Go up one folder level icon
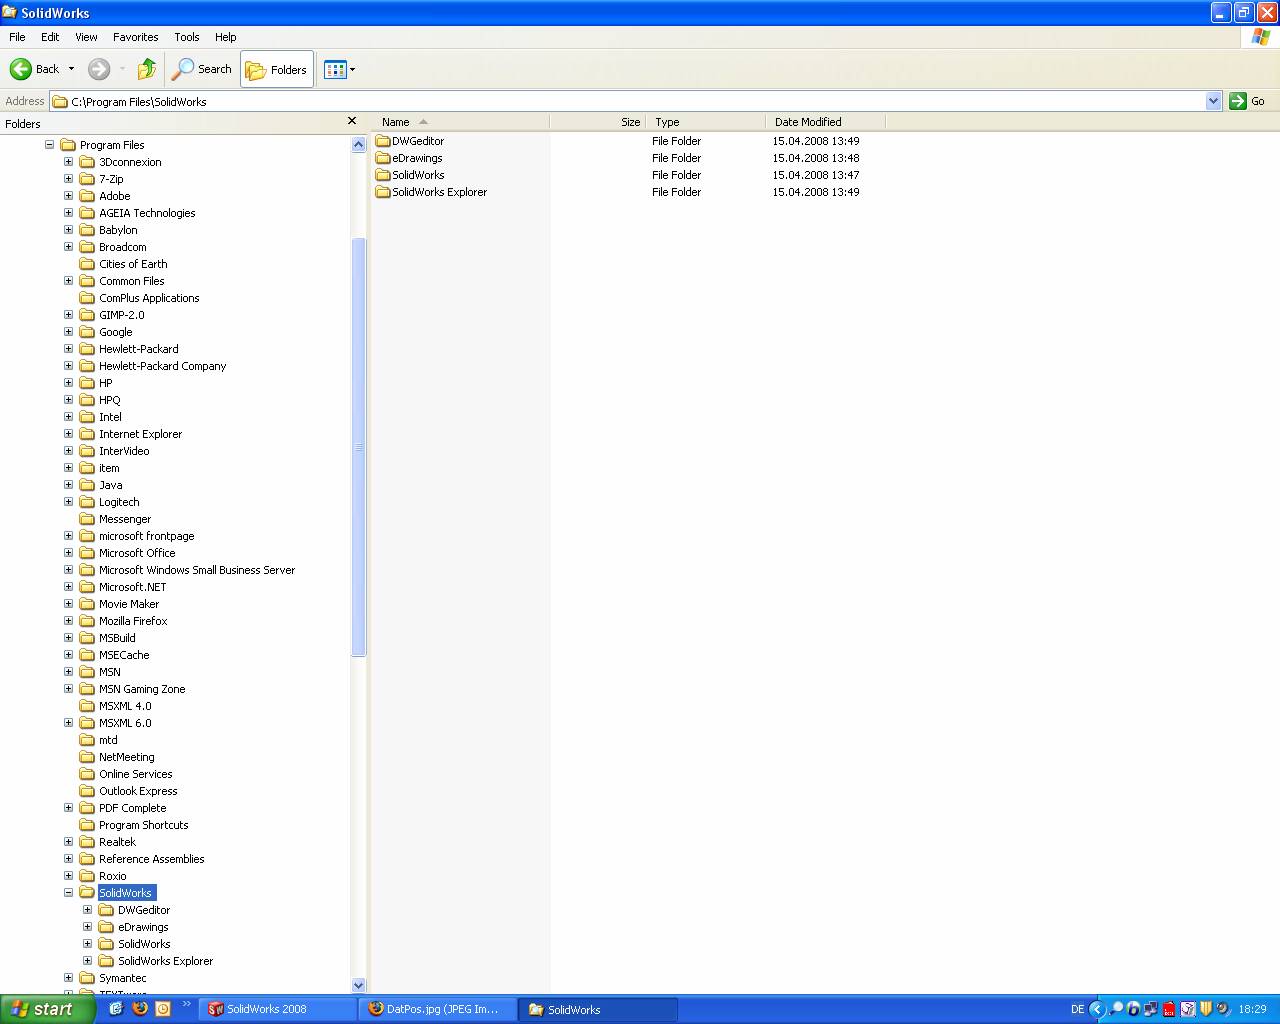This screenshot has height=1024, width=1280. 147,69
